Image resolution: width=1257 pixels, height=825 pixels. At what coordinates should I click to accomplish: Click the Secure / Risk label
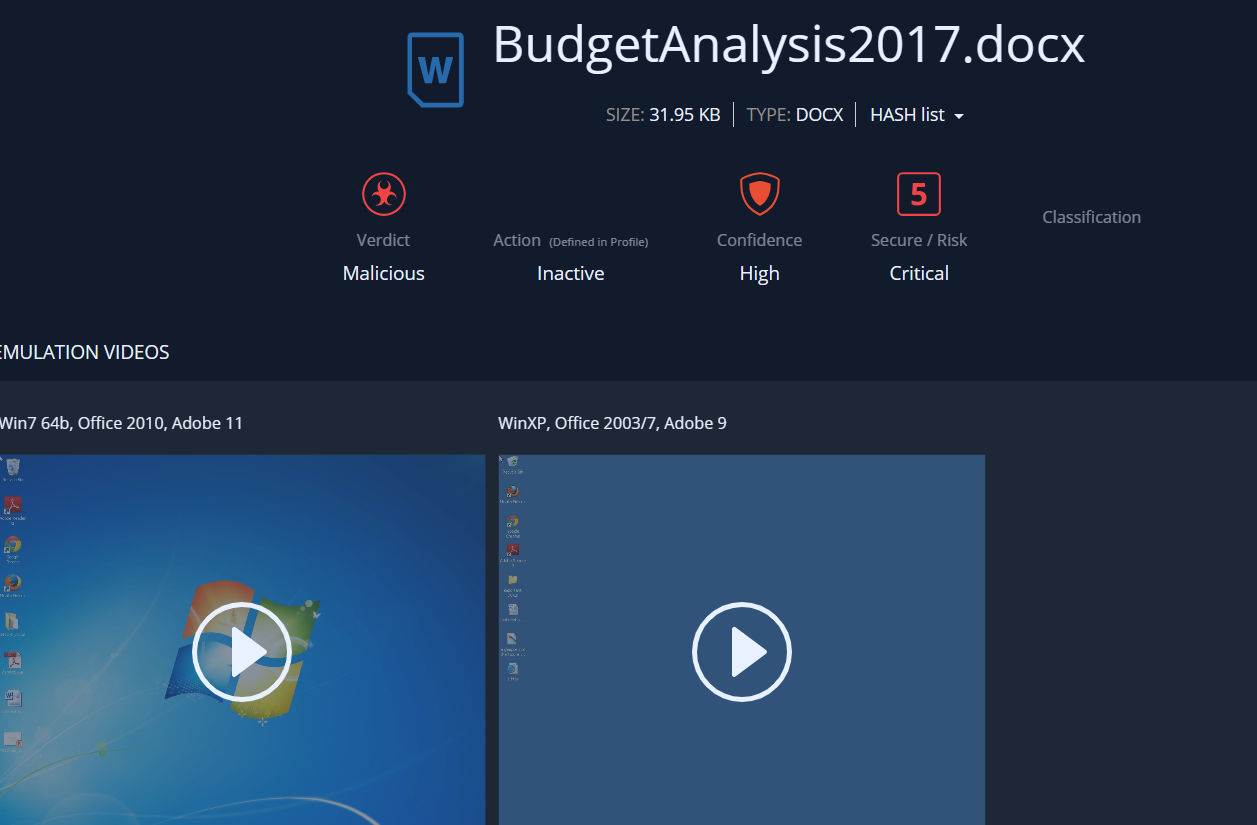919,240
